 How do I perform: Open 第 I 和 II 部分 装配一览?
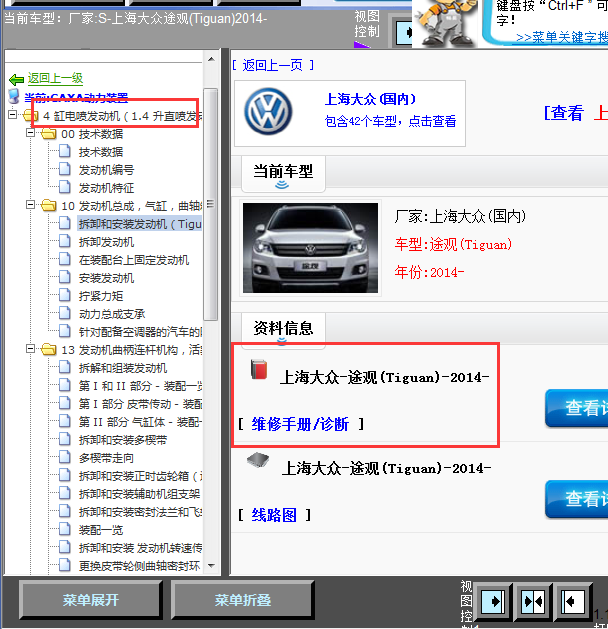pos(140,386)
